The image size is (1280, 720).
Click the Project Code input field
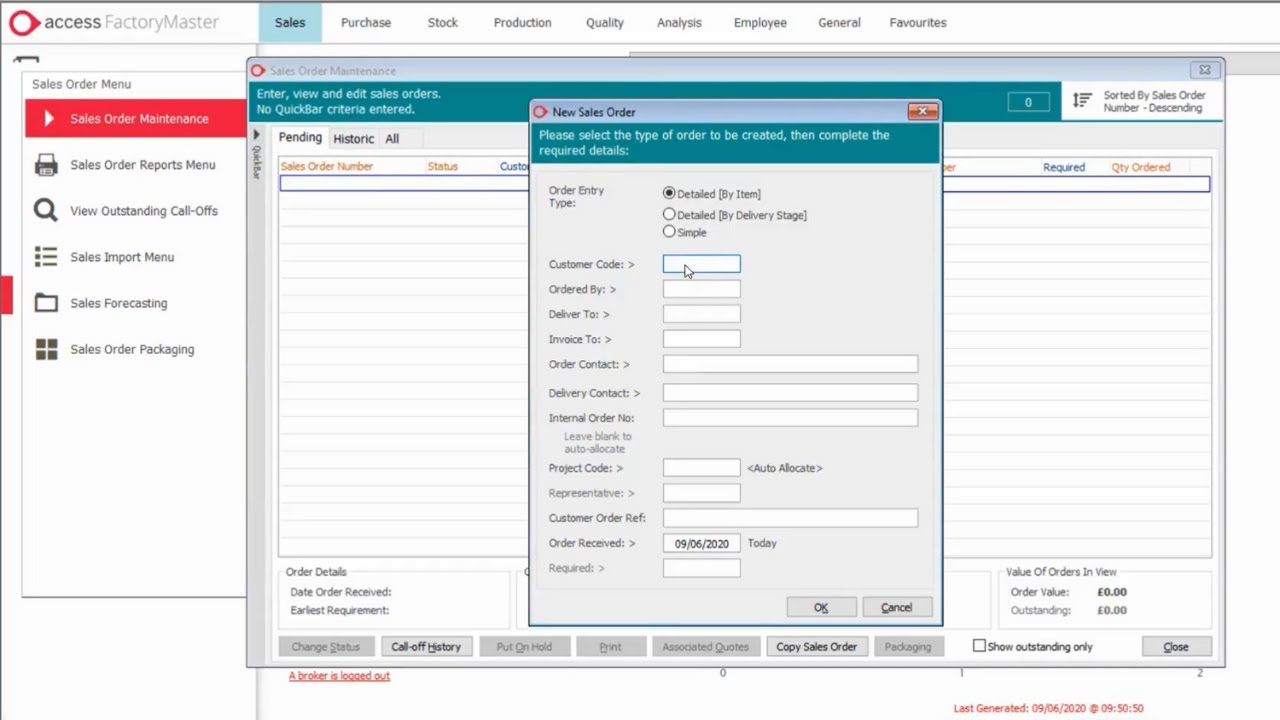coord(702,468)
